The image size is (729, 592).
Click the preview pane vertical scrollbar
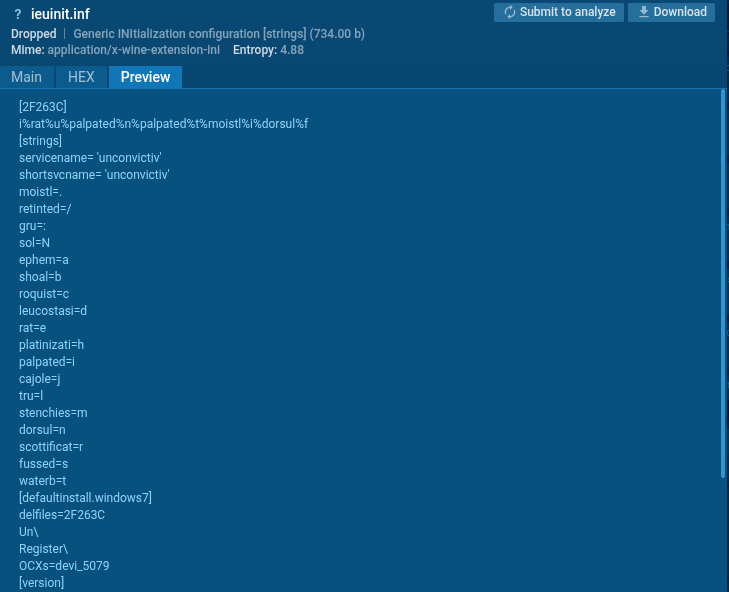click(722, 283)
